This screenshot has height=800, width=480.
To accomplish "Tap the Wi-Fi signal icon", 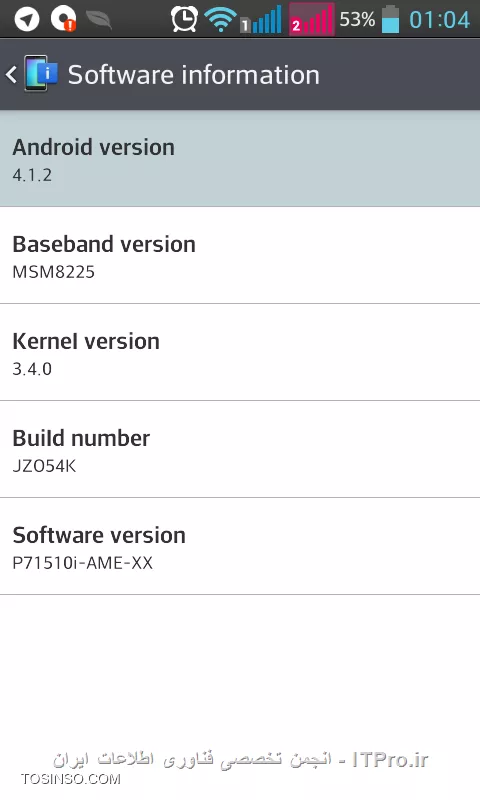I will (220, 20).
